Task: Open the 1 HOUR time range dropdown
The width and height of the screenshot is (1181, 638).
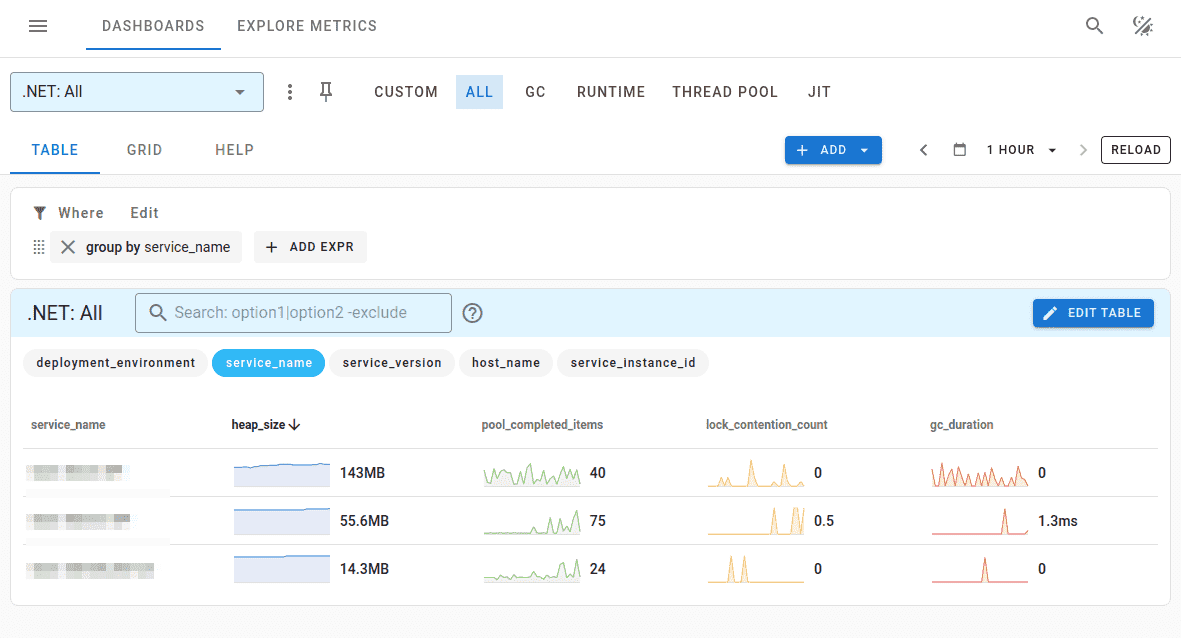Action: (1020, 149)
